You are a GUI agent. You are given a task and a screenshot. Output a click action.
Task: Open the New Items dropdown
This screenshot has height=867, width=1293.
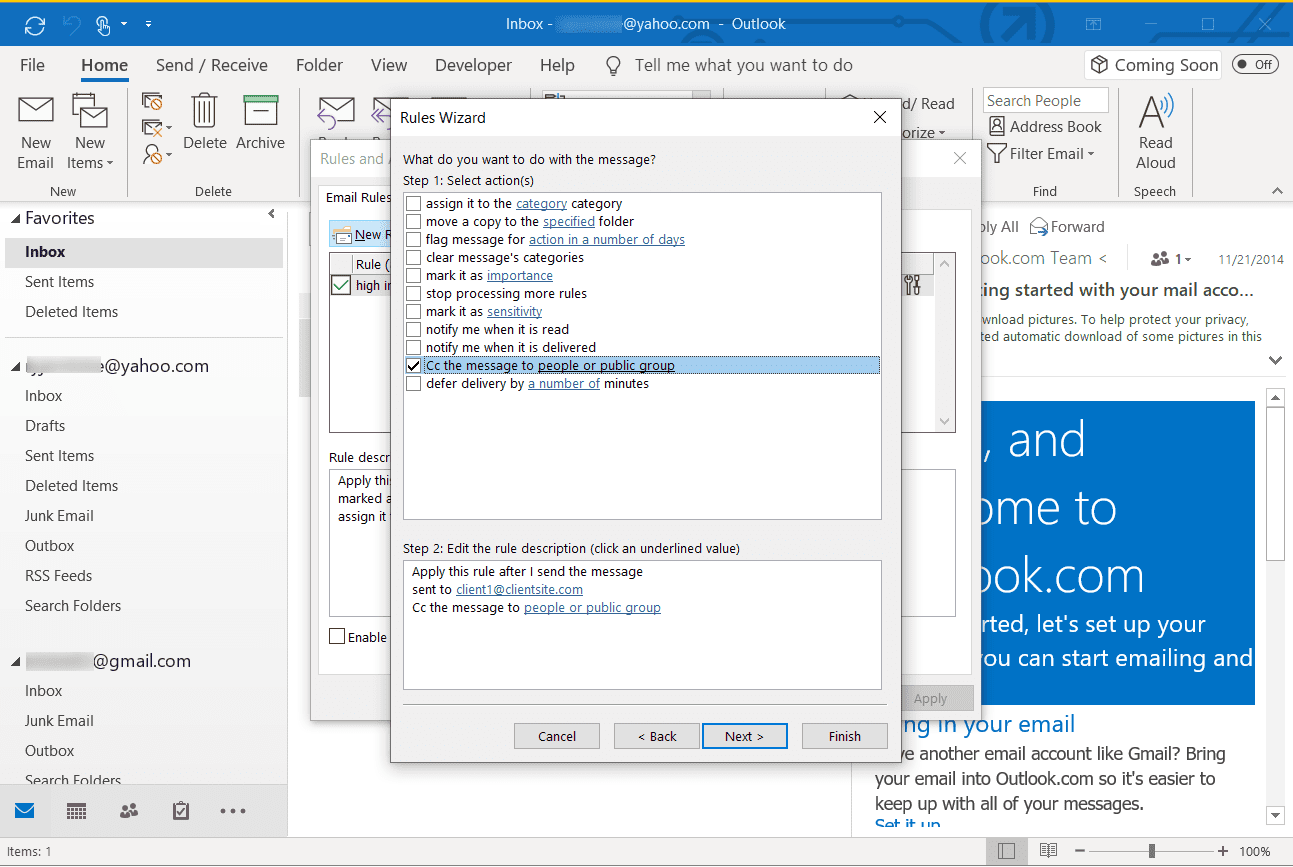[90, 132]
